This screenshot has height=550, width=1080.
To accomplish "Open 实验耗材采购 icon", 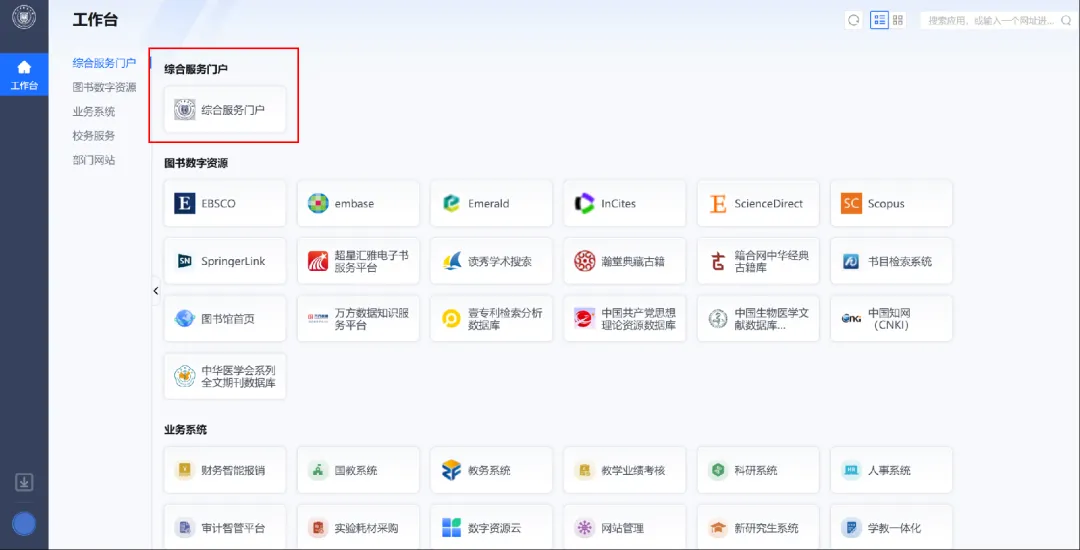I will [x=318, y=529].
